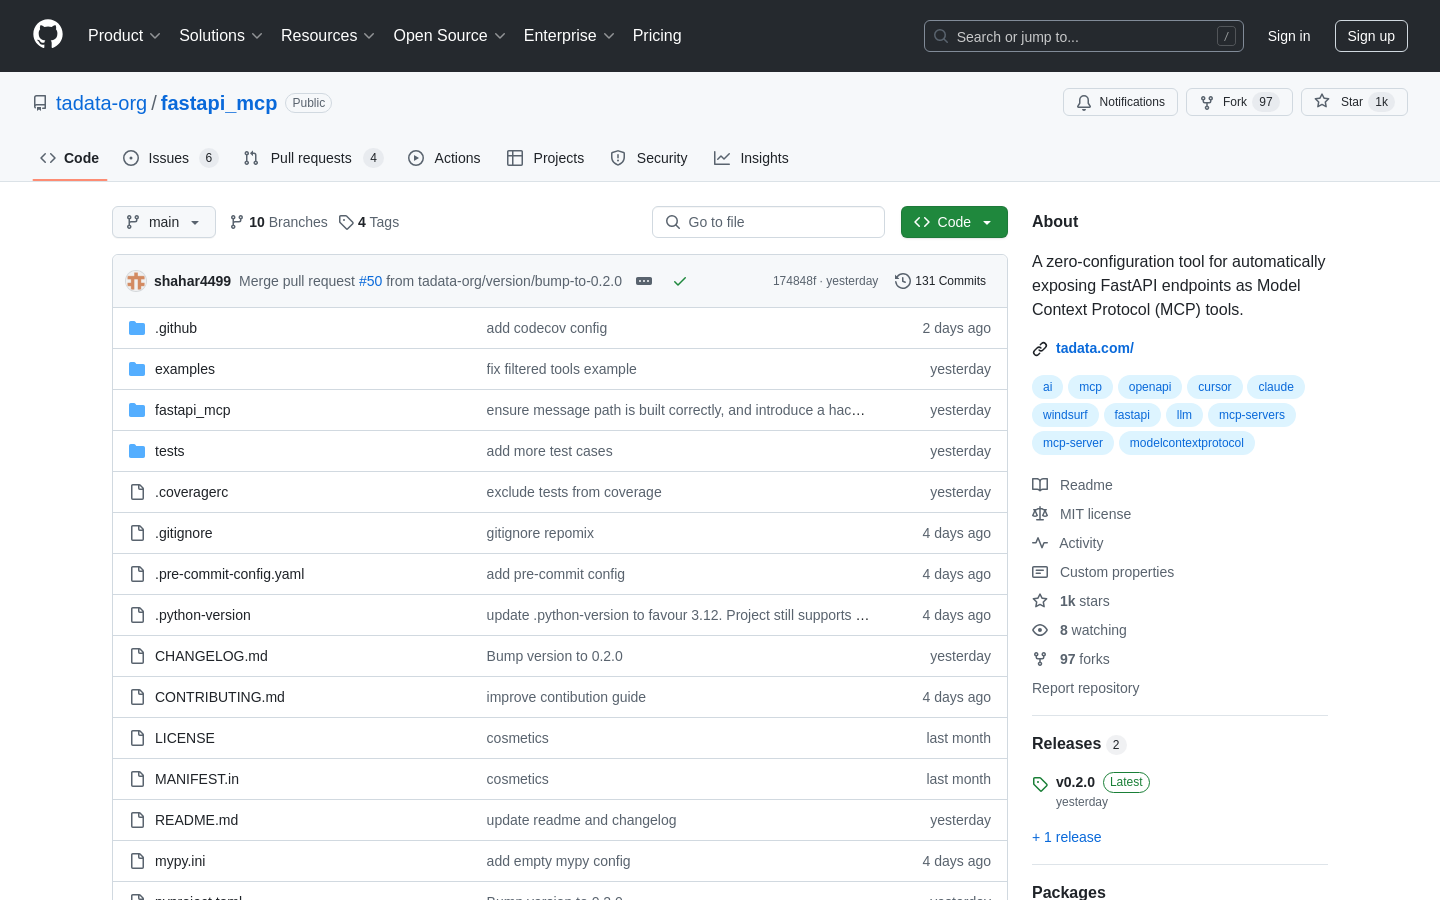
Task: Open the + 1 release link
Action: click(1067, 837)
